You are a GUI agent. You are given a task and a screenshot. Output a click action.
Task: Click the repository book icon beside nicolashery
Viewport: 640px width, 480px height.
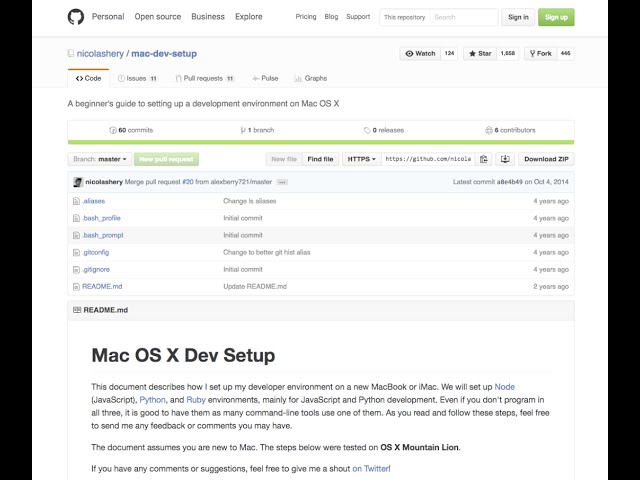click(71, 53)
